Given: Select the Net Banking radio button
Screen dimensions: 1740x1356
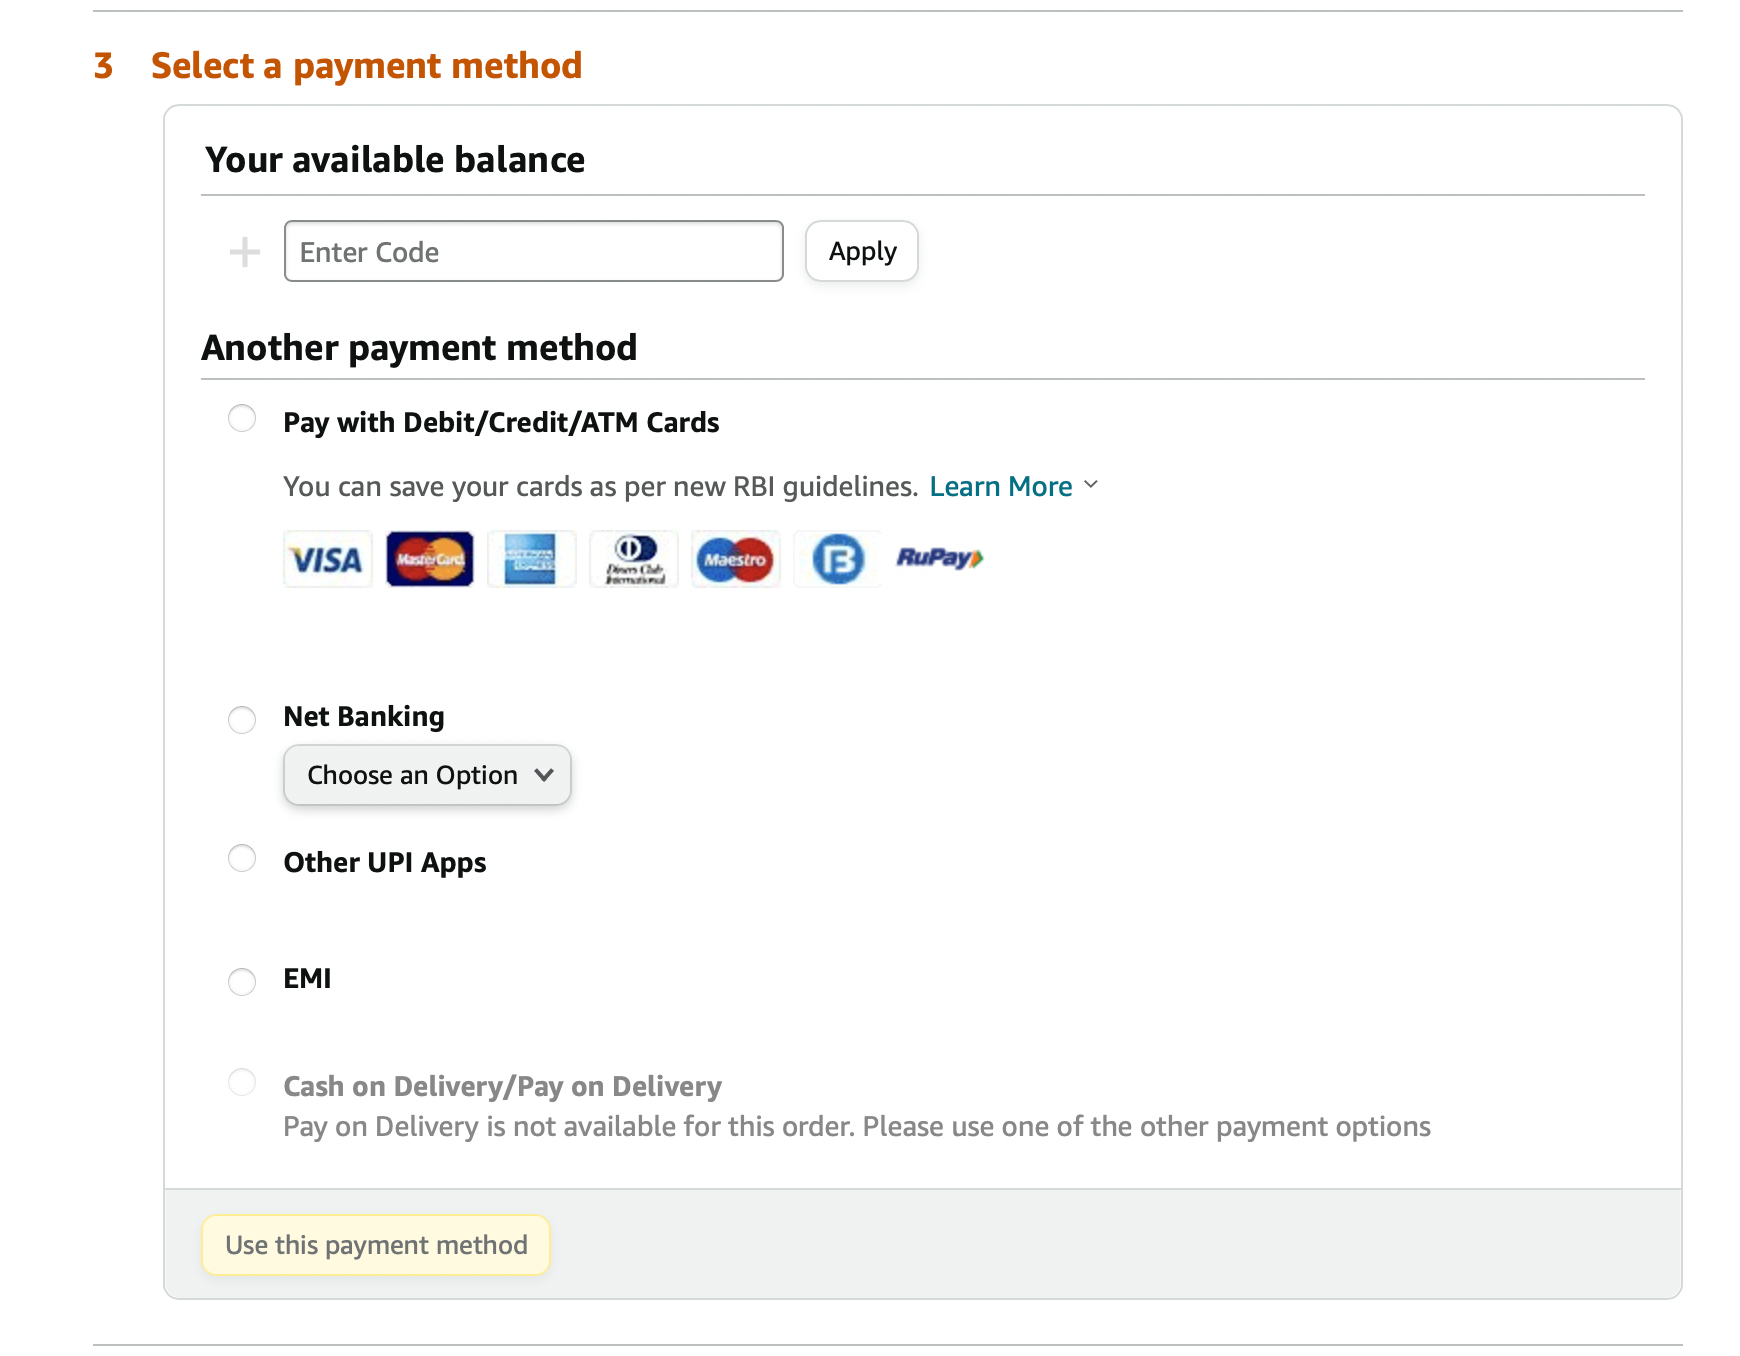Looking at the screenshot, I should coord(242,720).
